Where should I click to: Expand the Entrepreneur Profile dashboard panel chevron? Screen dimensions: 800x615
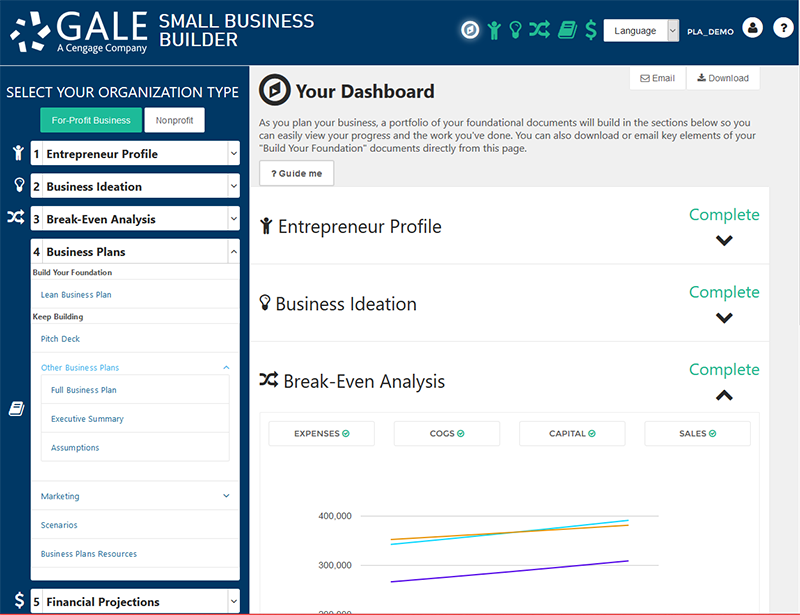coord(724,240)
